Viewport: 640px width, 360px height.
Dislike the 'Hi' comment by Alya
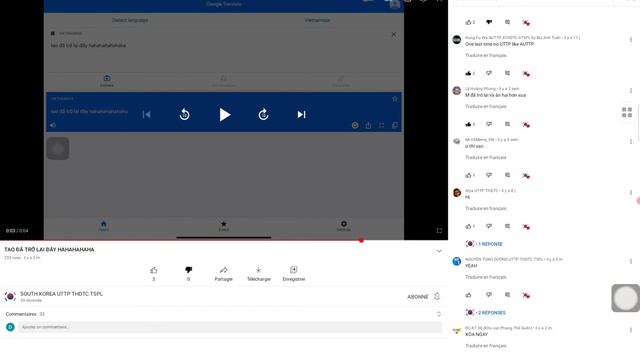(489, 226)
